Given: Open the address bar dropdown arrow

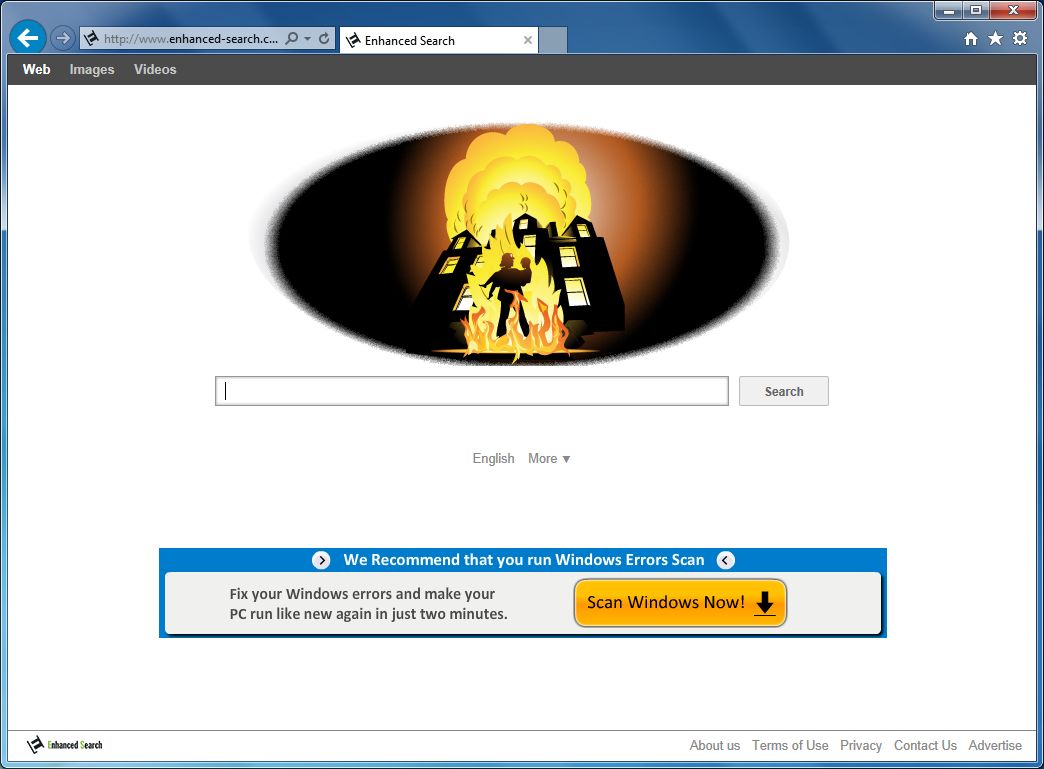Looking at the screenshot, I should click(x=308, y=39).
